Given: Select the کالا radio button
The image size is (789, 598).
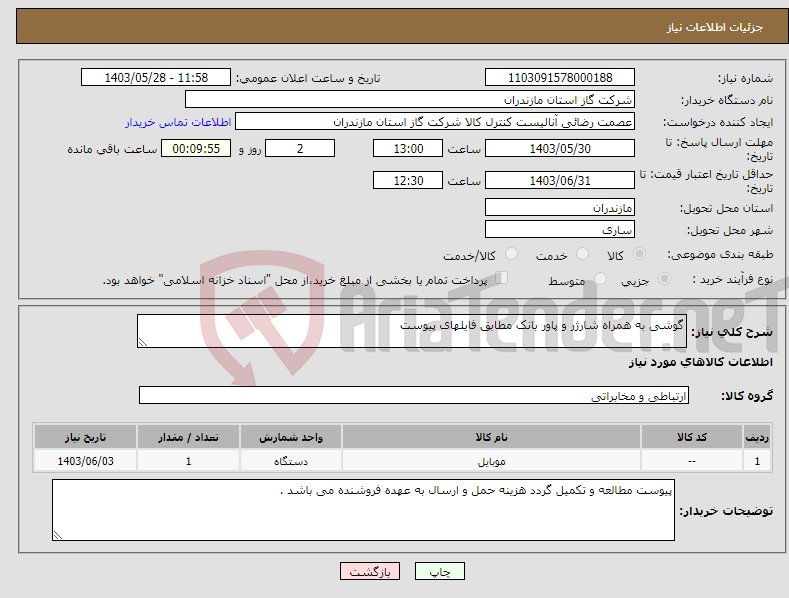Looking at the screenshot, I should click(x=639, y=254).
